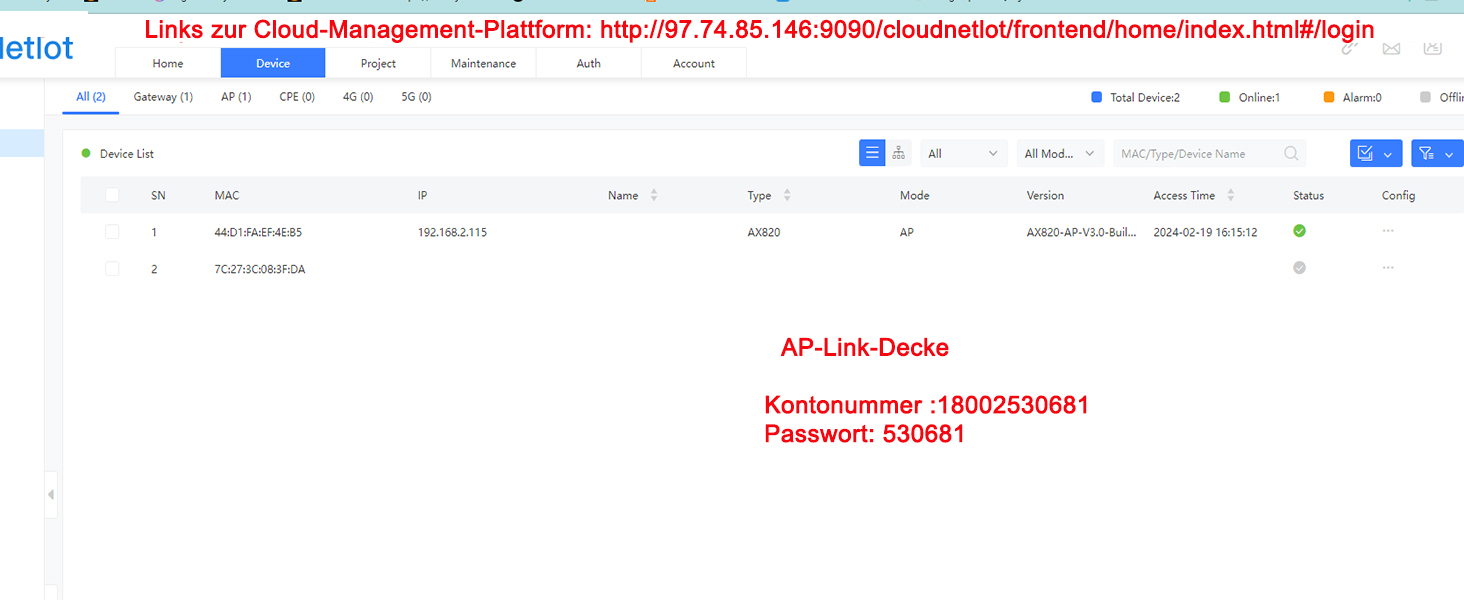
Task: Open the All status dropdown
Action: [963, 154]
